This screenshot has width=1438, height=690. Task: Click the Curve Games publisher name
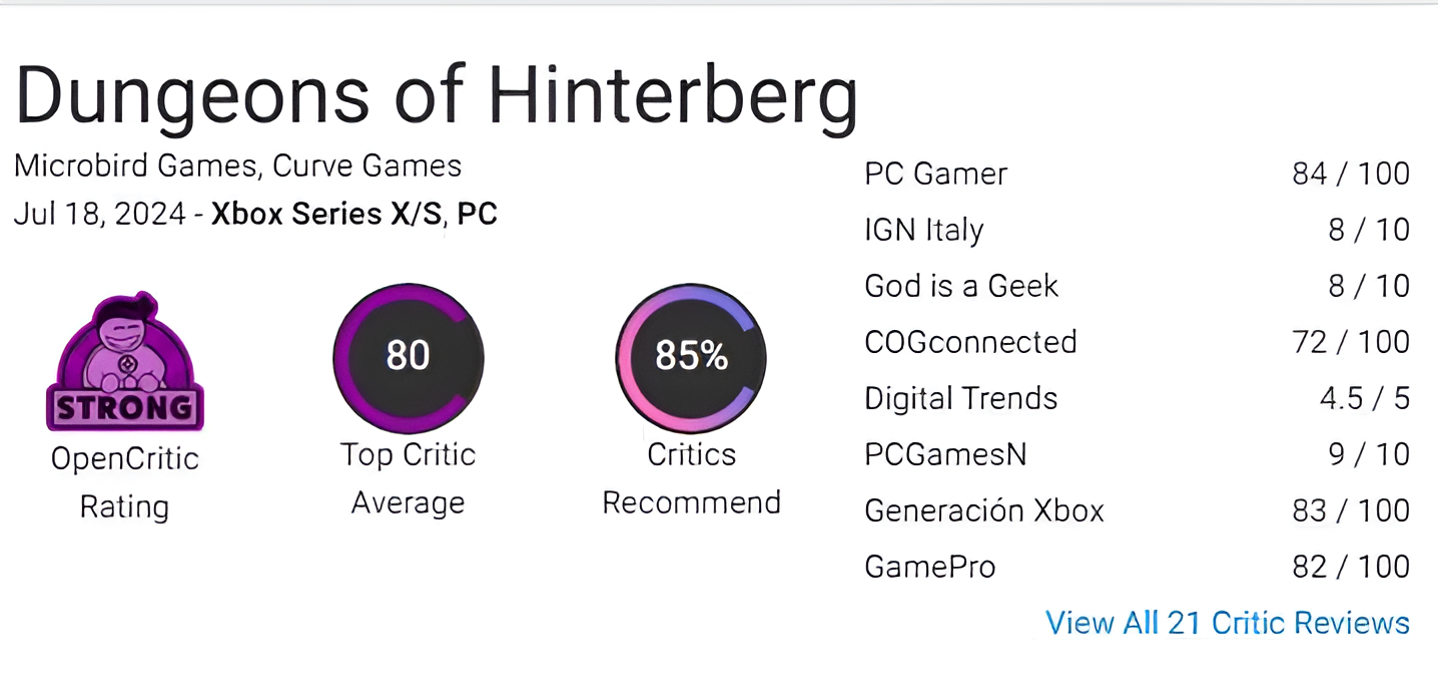[367, 166]
